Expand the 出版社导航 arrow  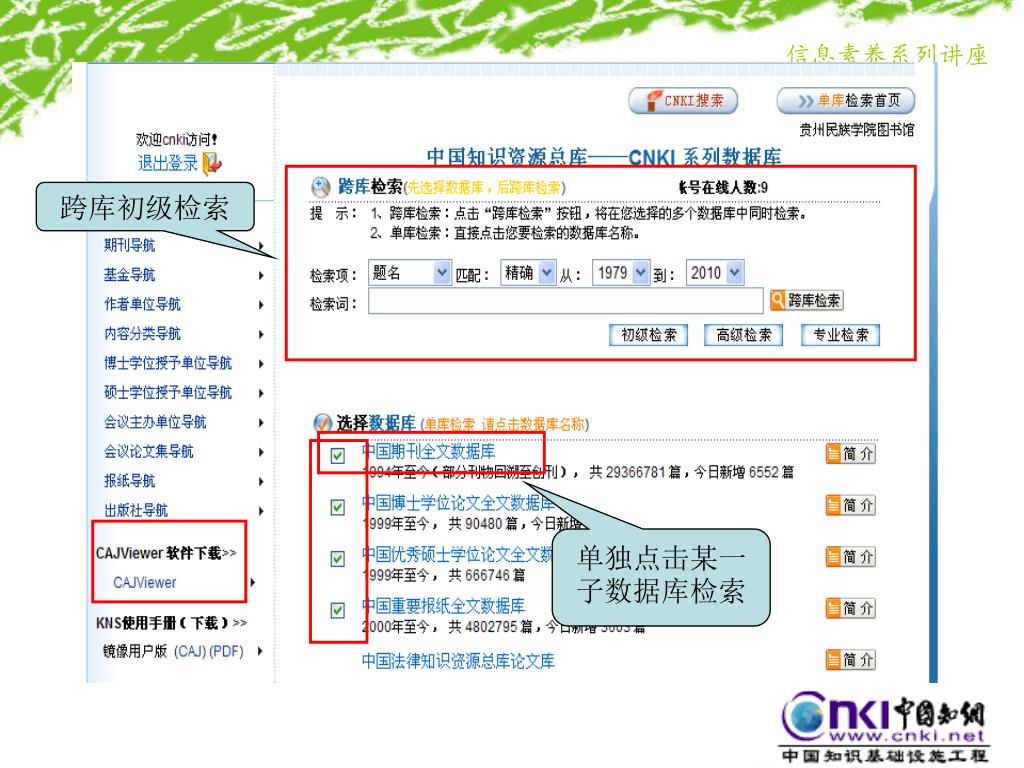[x=261, y=511]
